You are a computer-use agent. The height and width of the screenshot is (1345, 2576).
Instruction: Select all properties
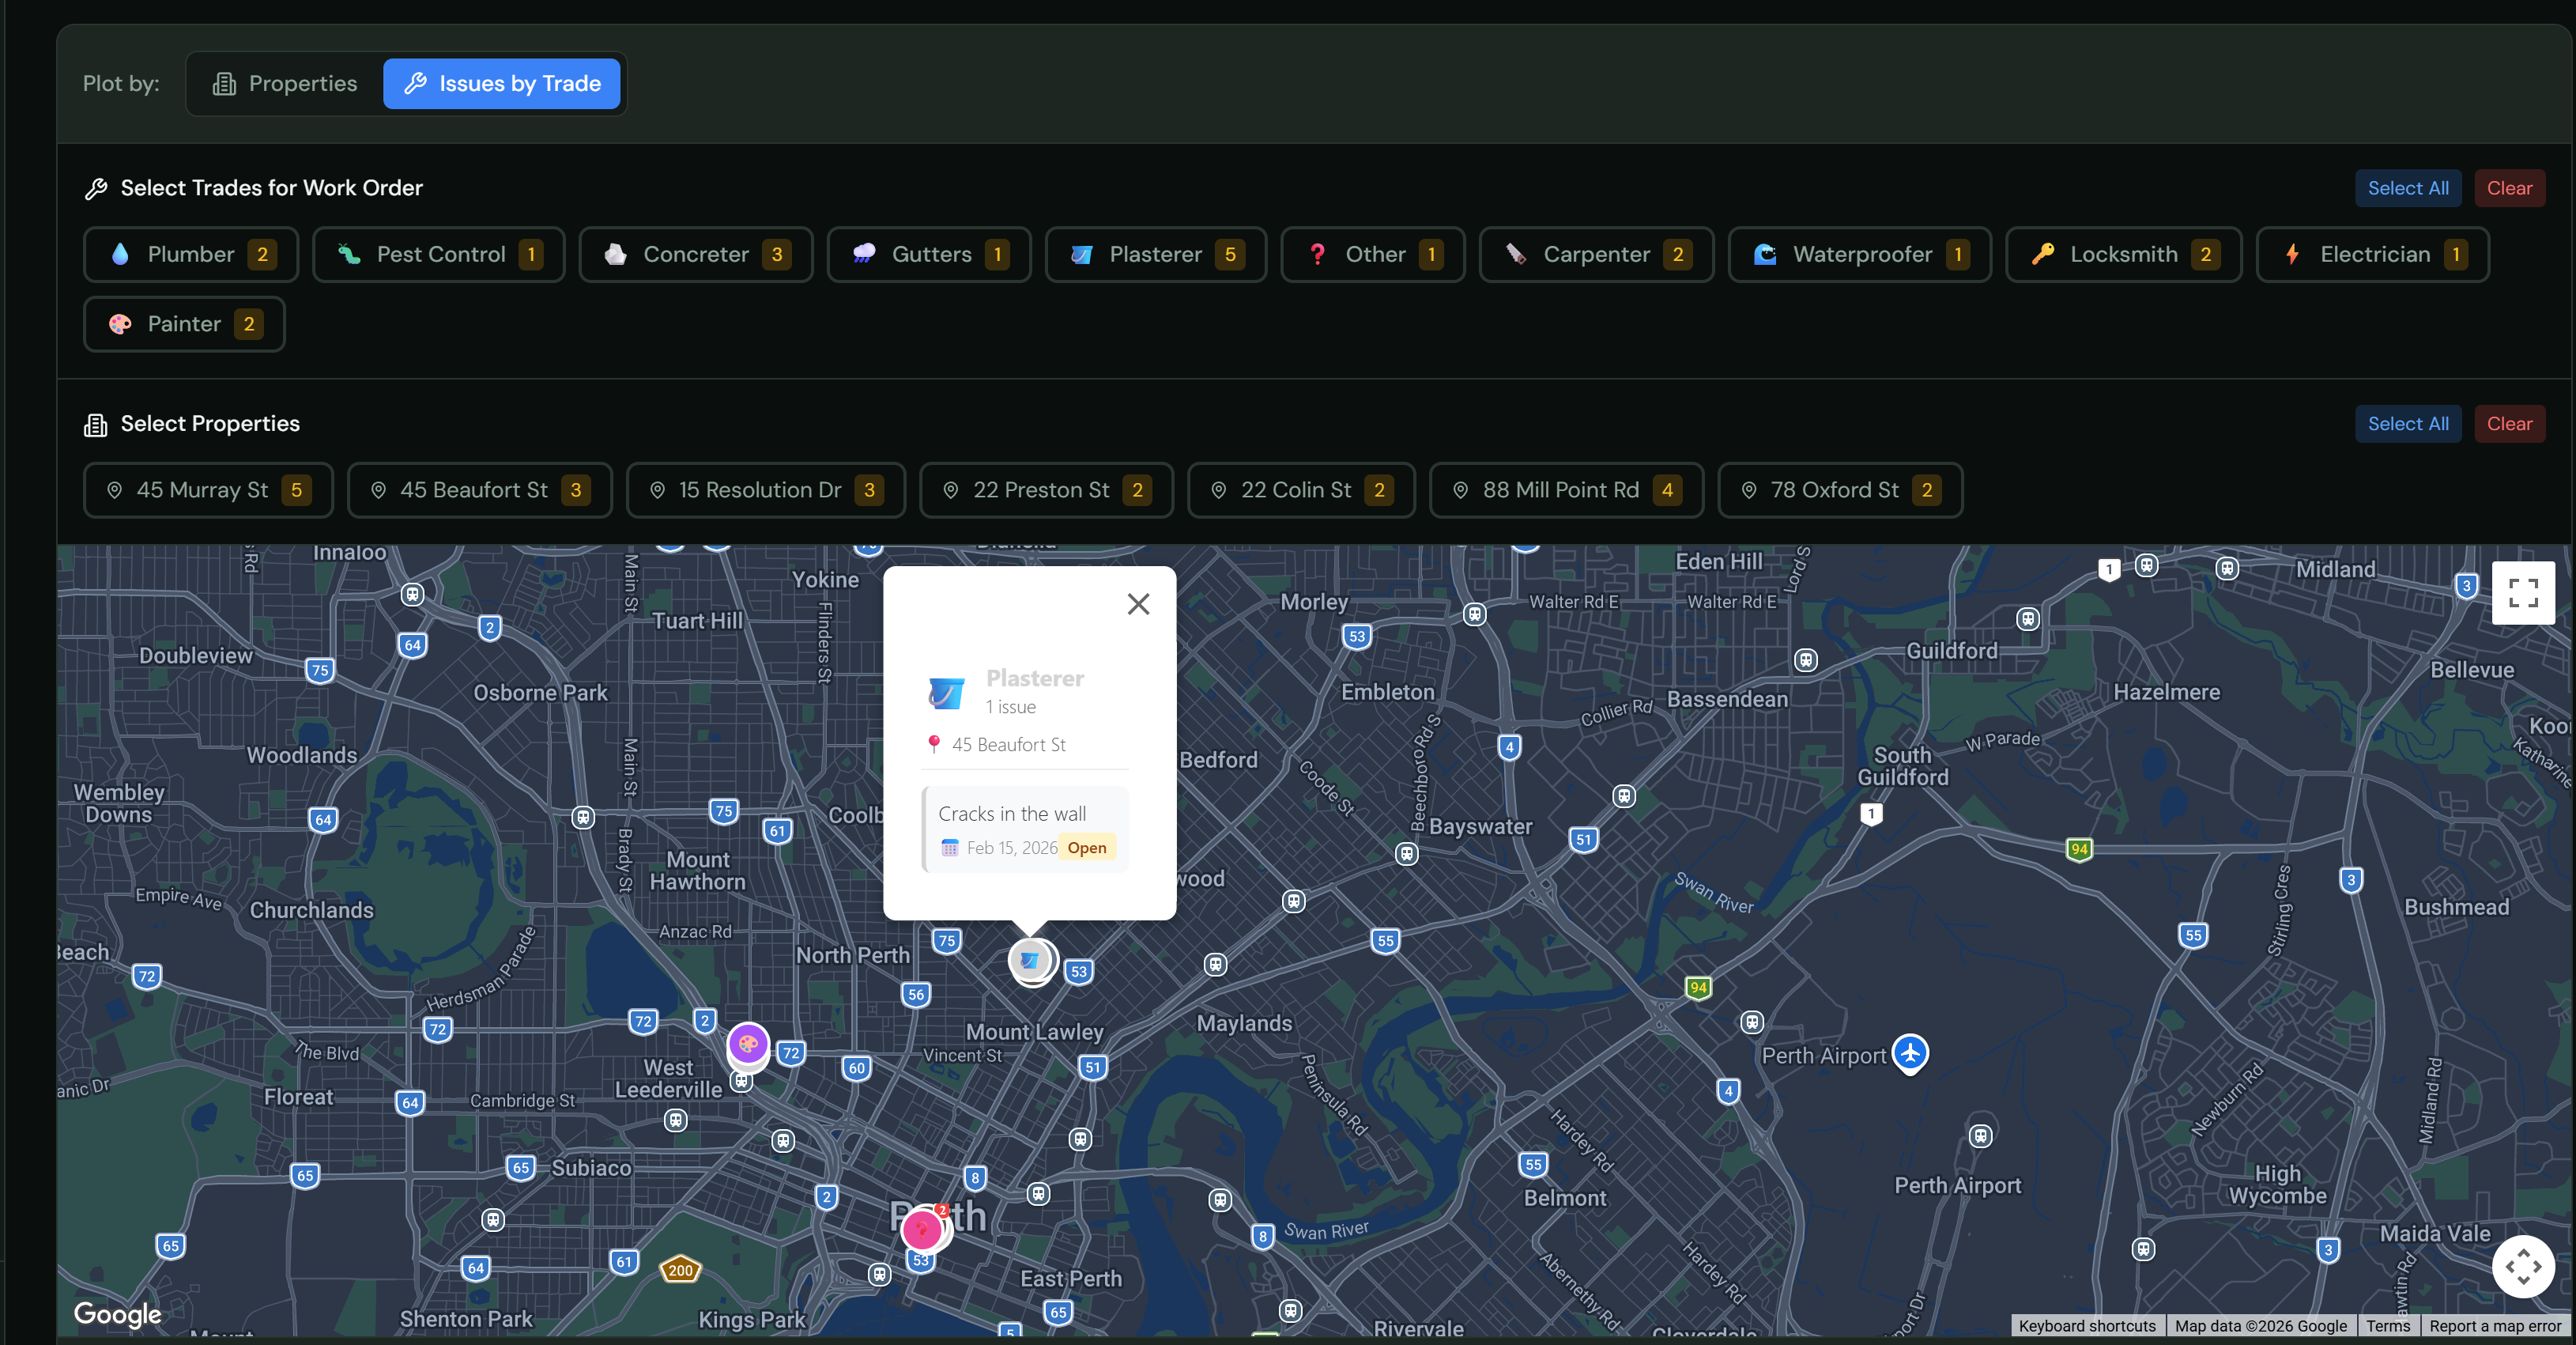(2408, 424)
